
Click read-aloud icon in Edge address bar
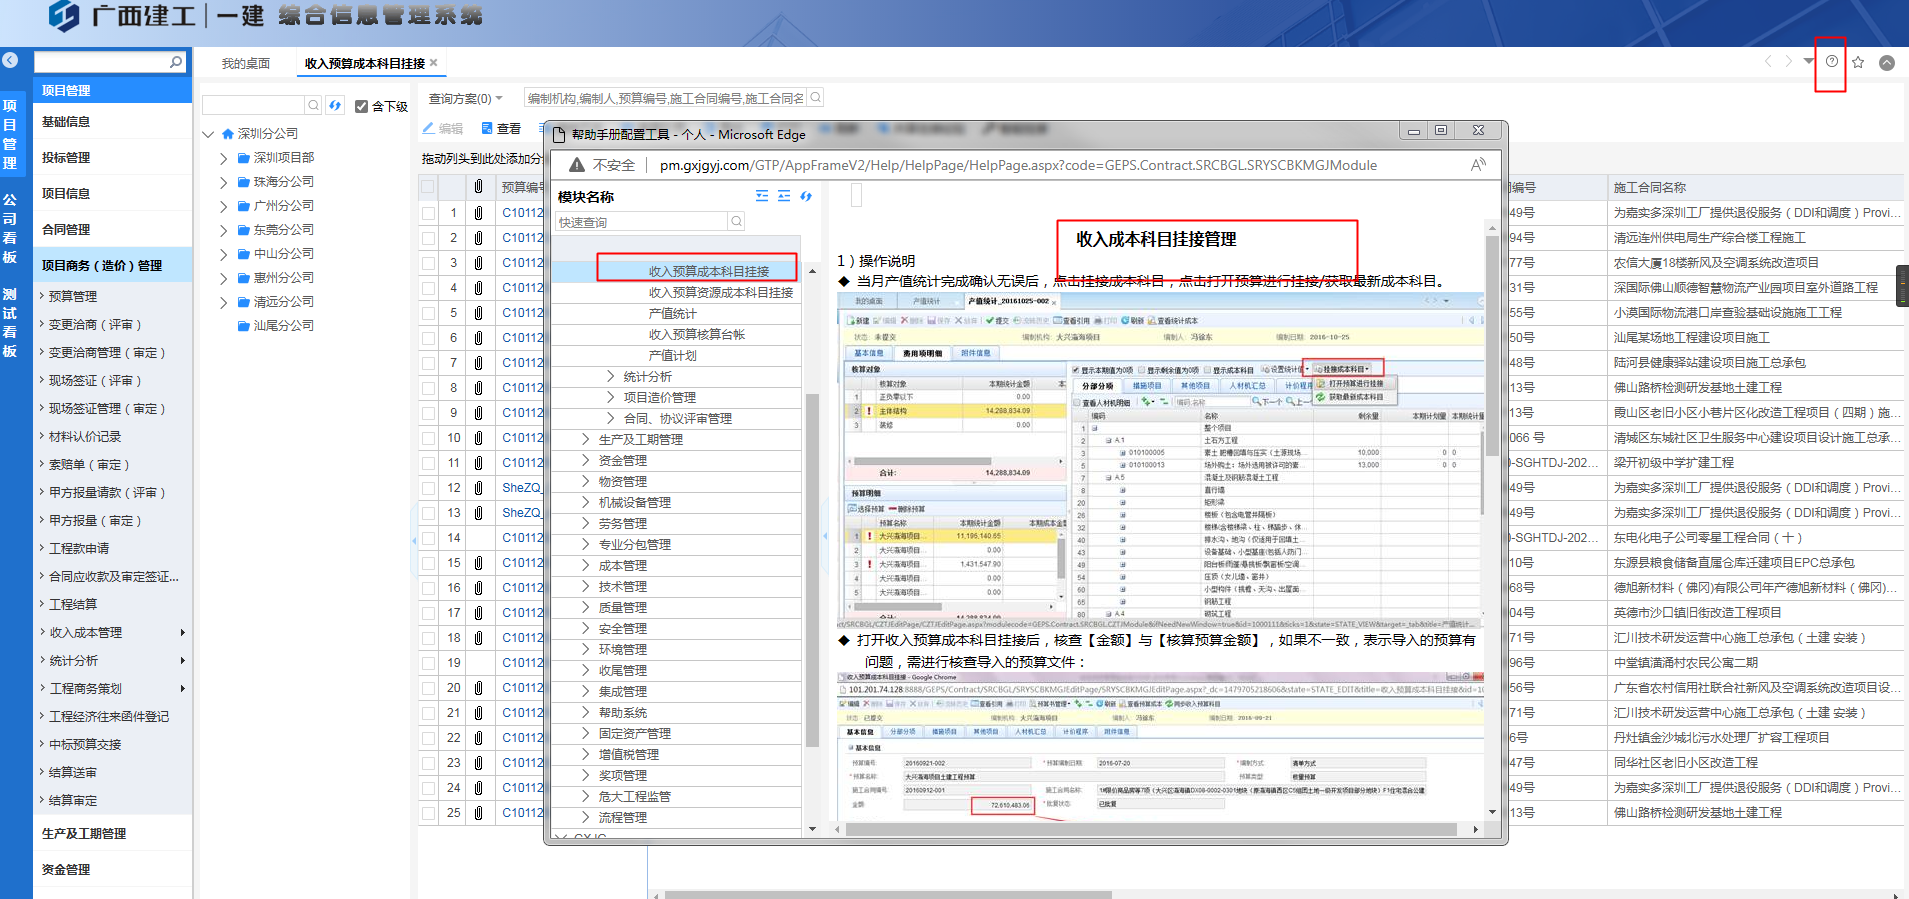click(x=1478, y=165)
